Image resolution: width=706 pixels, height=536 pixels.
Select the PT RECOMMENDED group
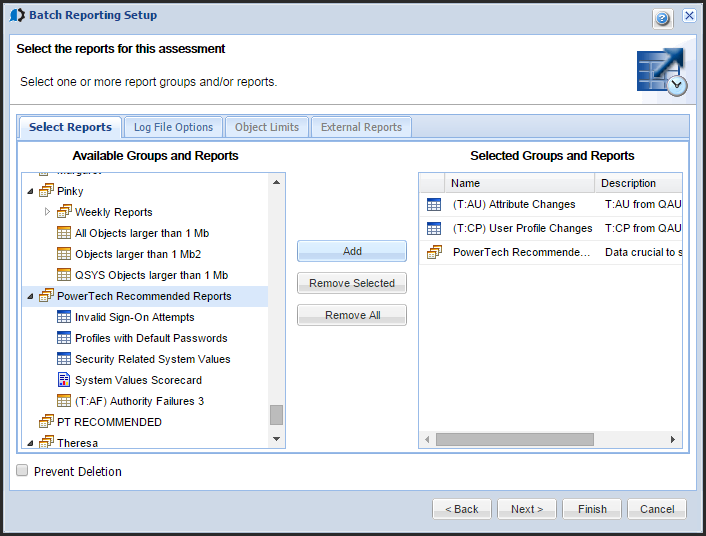(109, 422)
